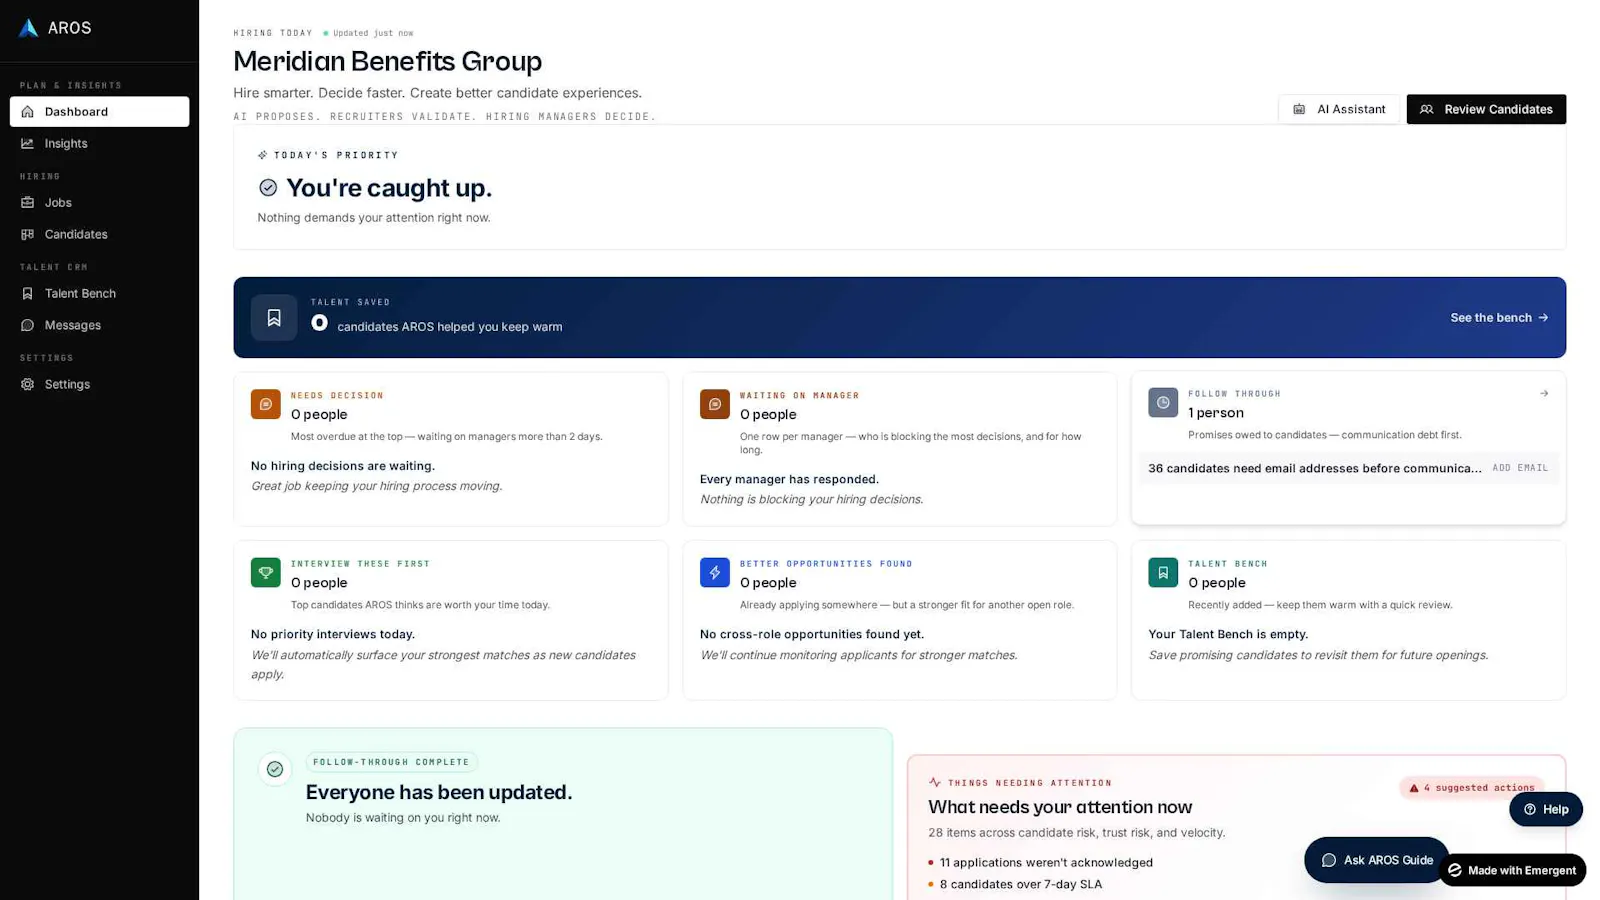The width and height of the screenshot is (1600, 900).
Task: Click '8 candidates over 7-day SLA' item
Action: click(x=1021, y=884)
